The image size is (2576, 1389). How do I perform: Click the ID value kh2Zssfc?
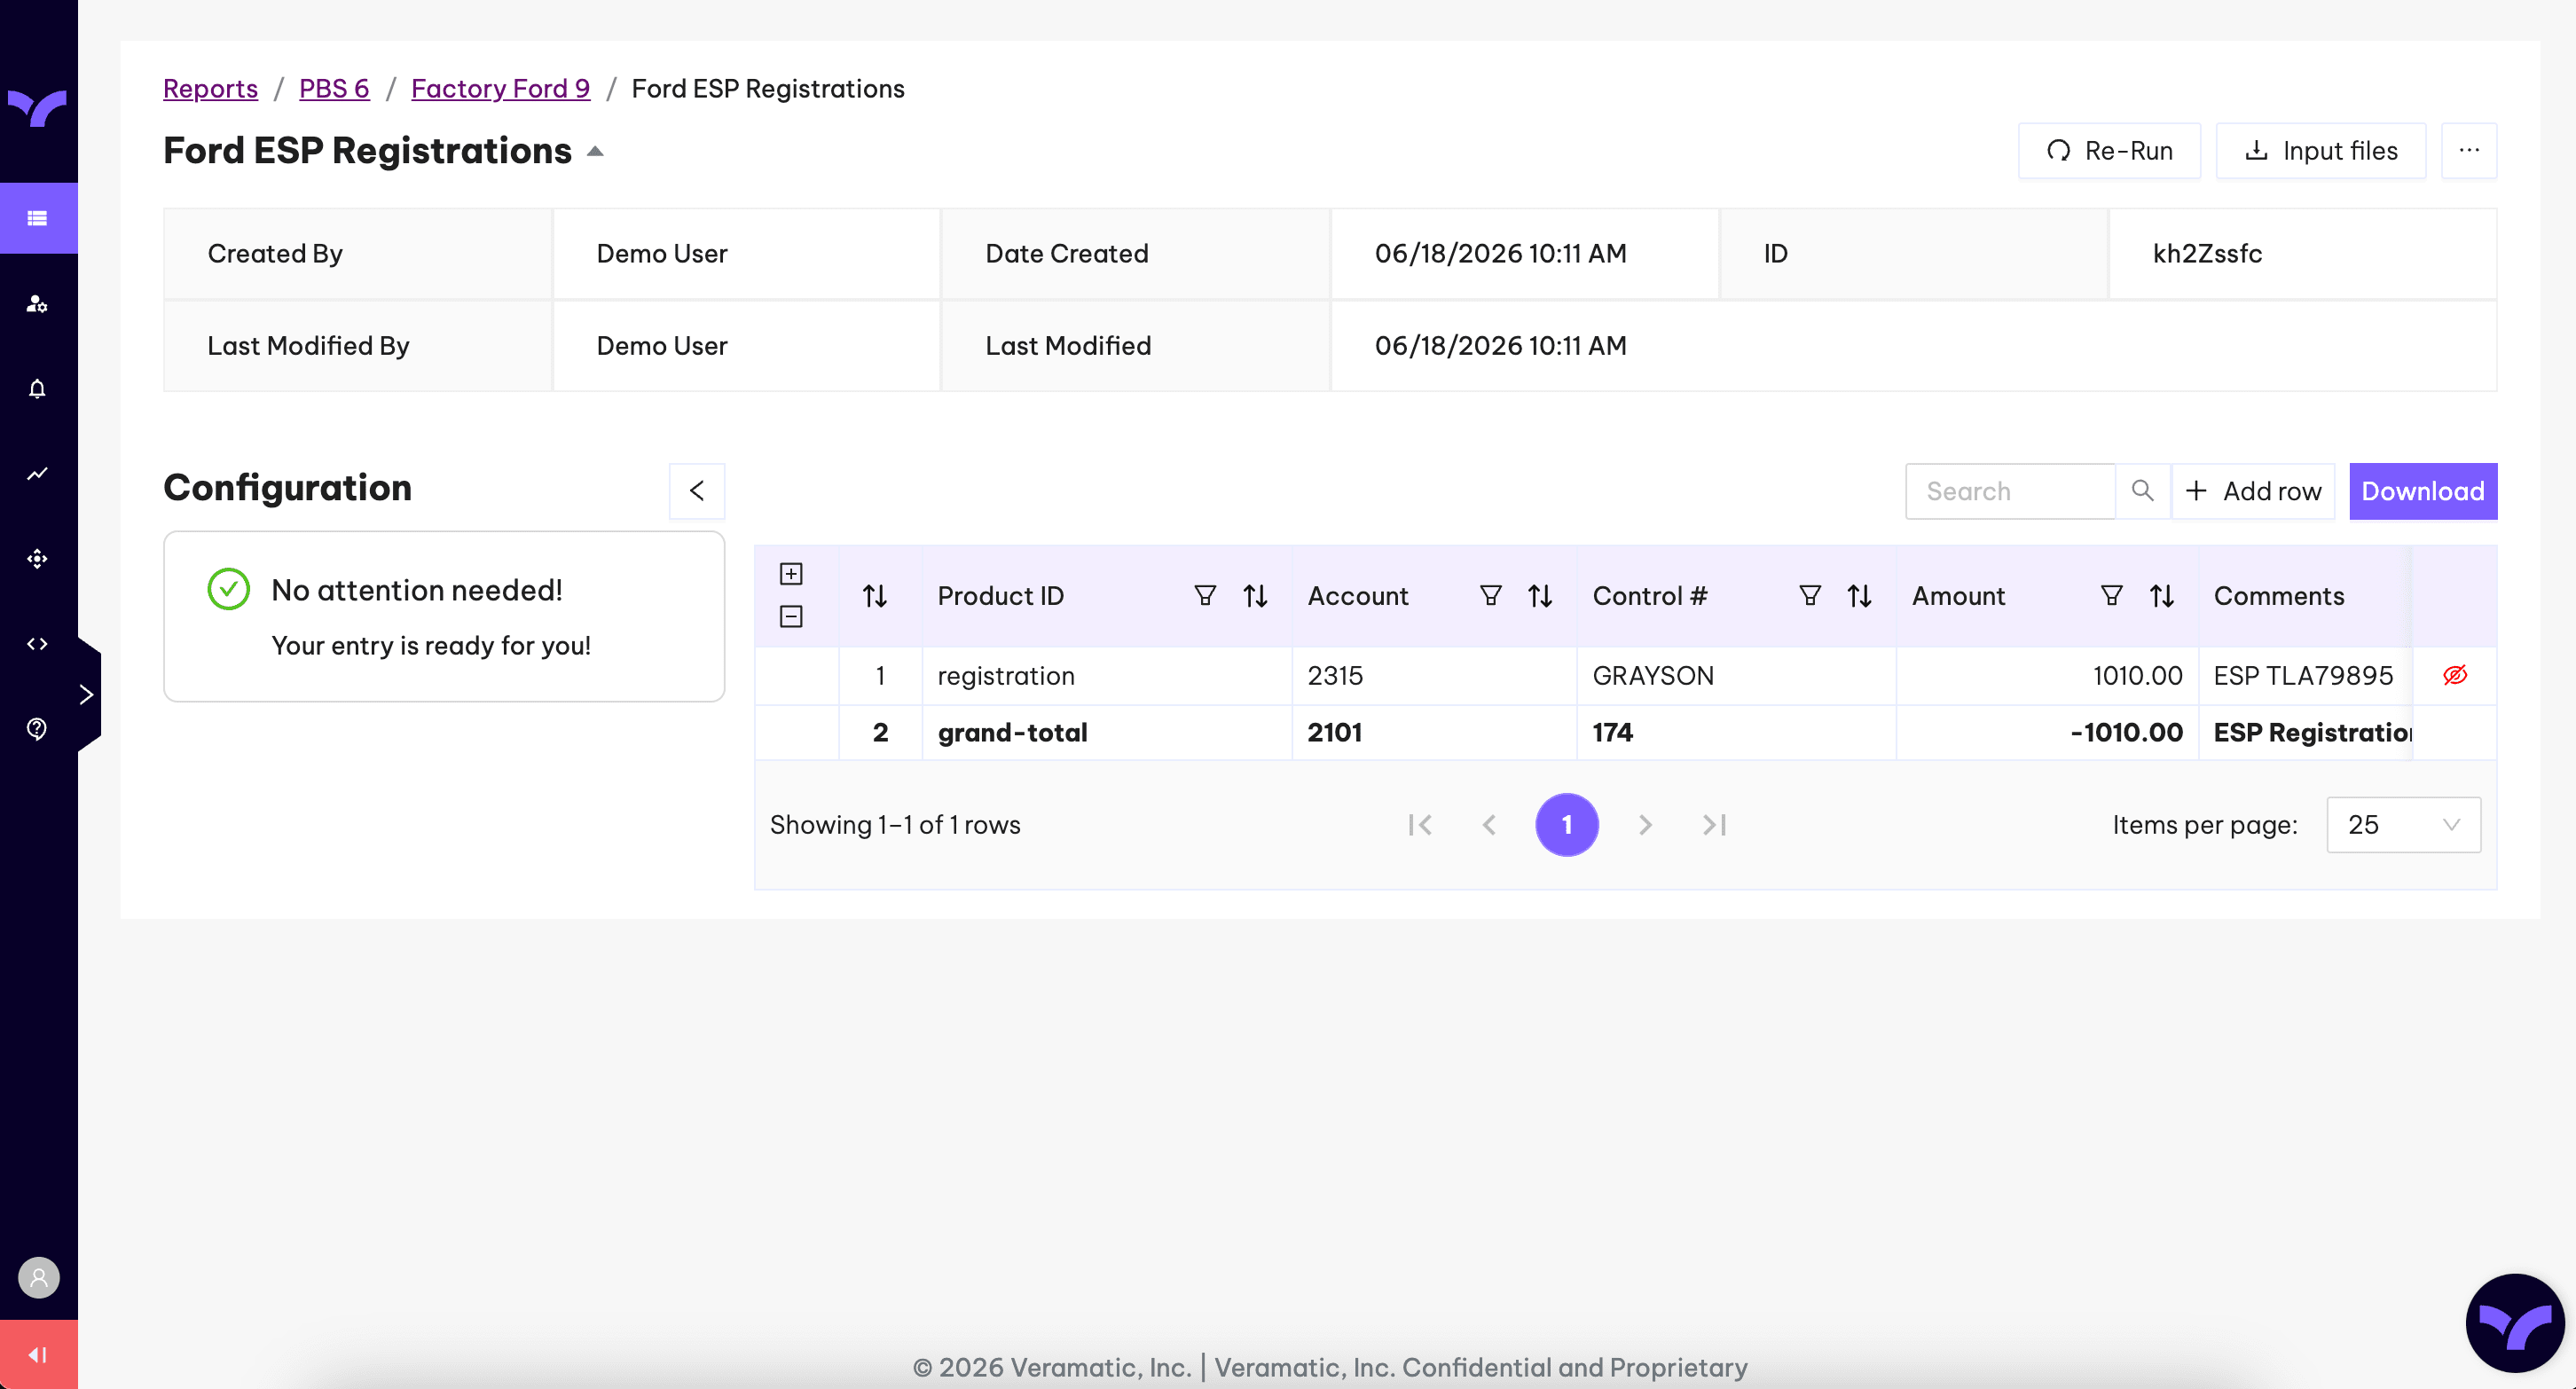(x=2207, y=254)
